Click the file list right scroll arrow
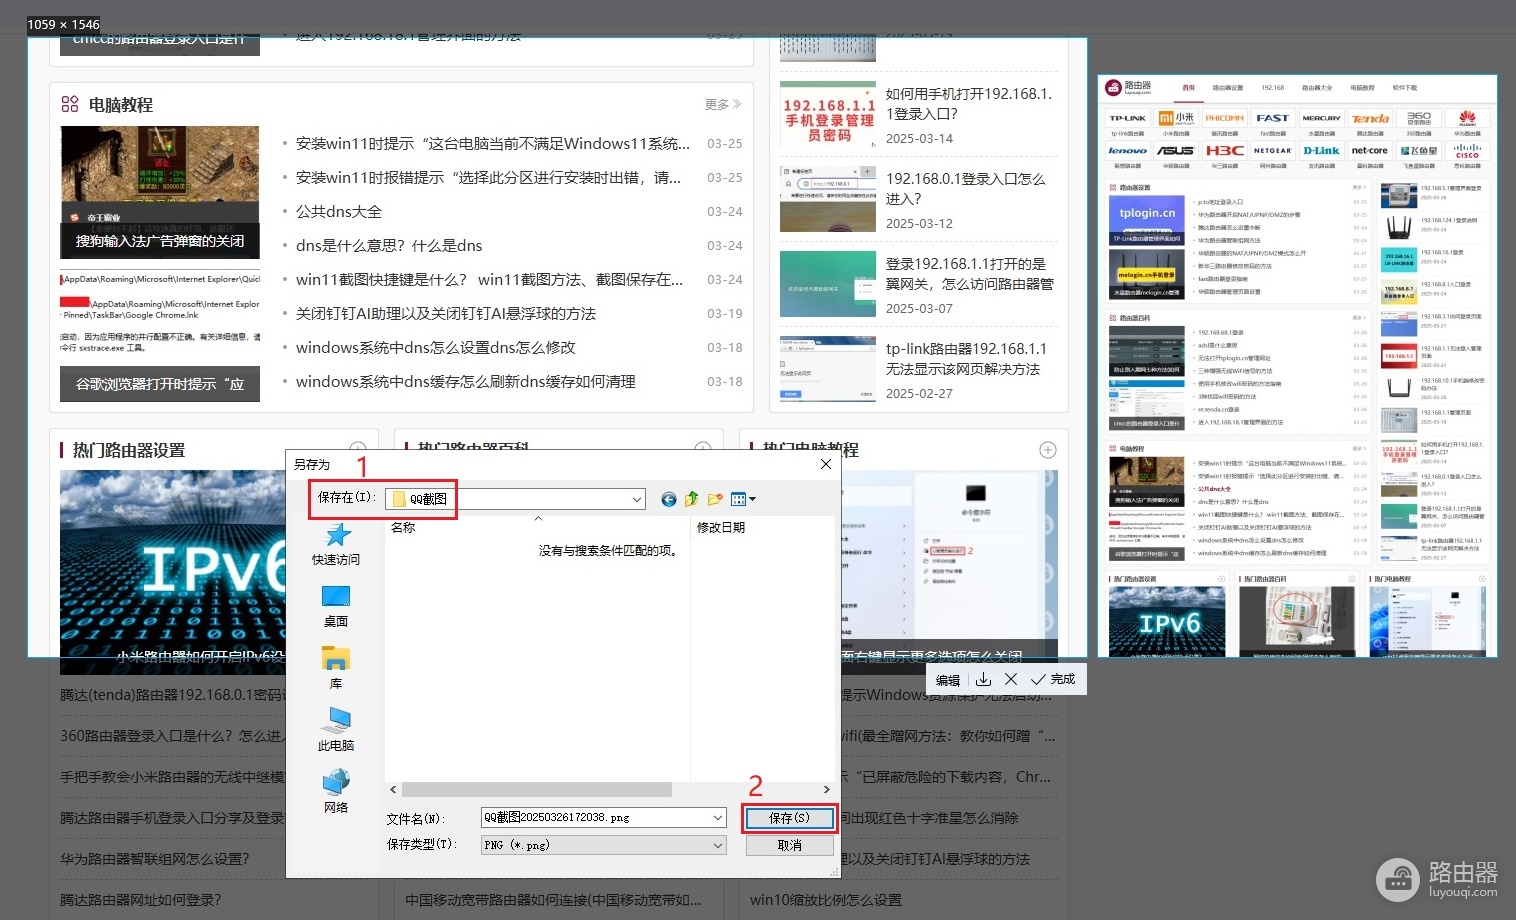 point(826,790)
